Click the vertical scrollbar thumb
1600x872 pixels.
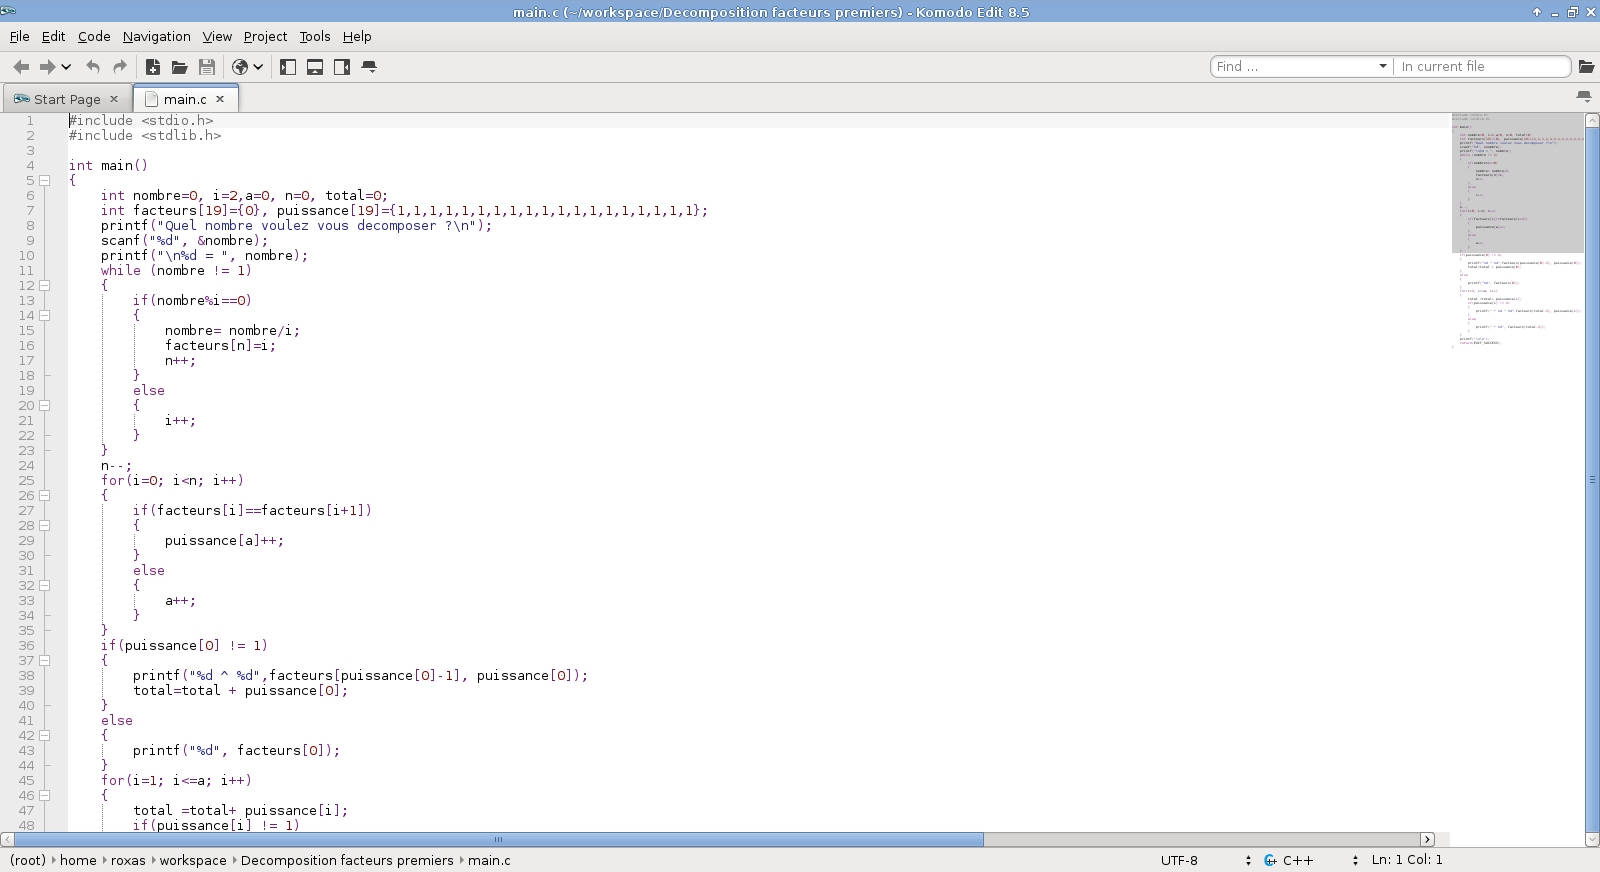(x=1592, y=480)
